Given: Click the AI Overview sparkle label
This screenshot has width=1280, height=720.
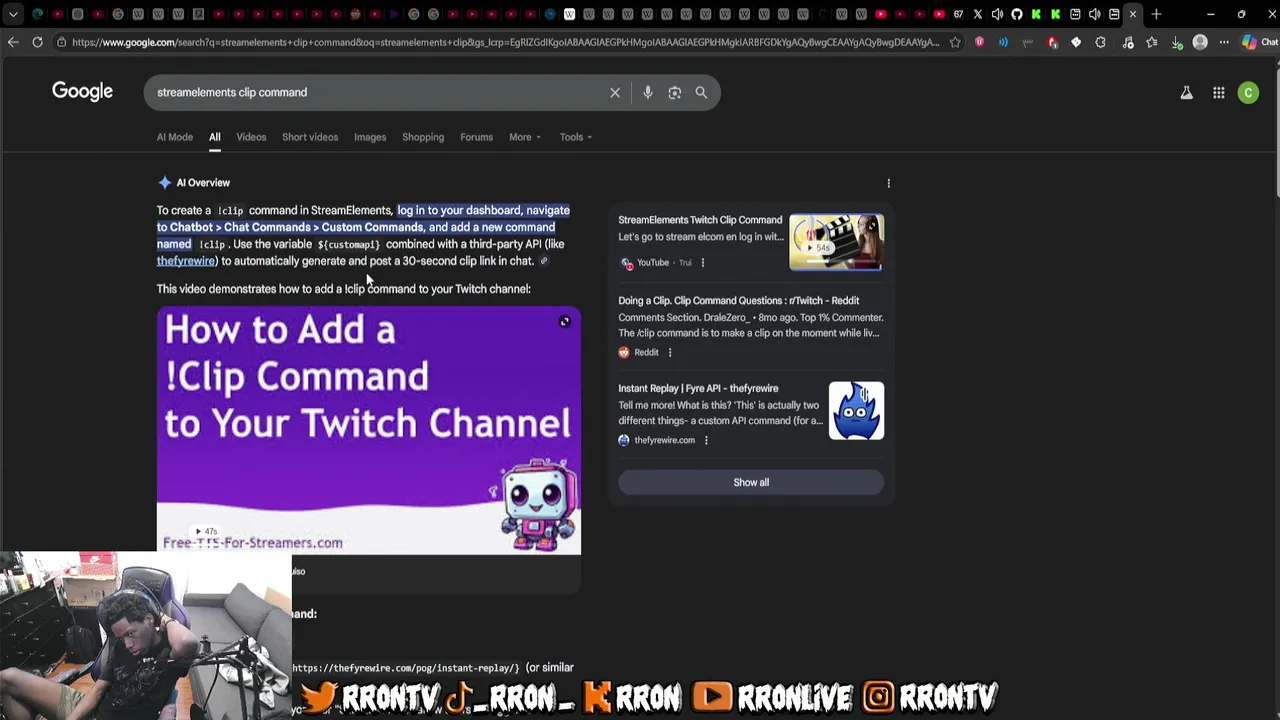Looking at the screenshot, I should 194,183.
